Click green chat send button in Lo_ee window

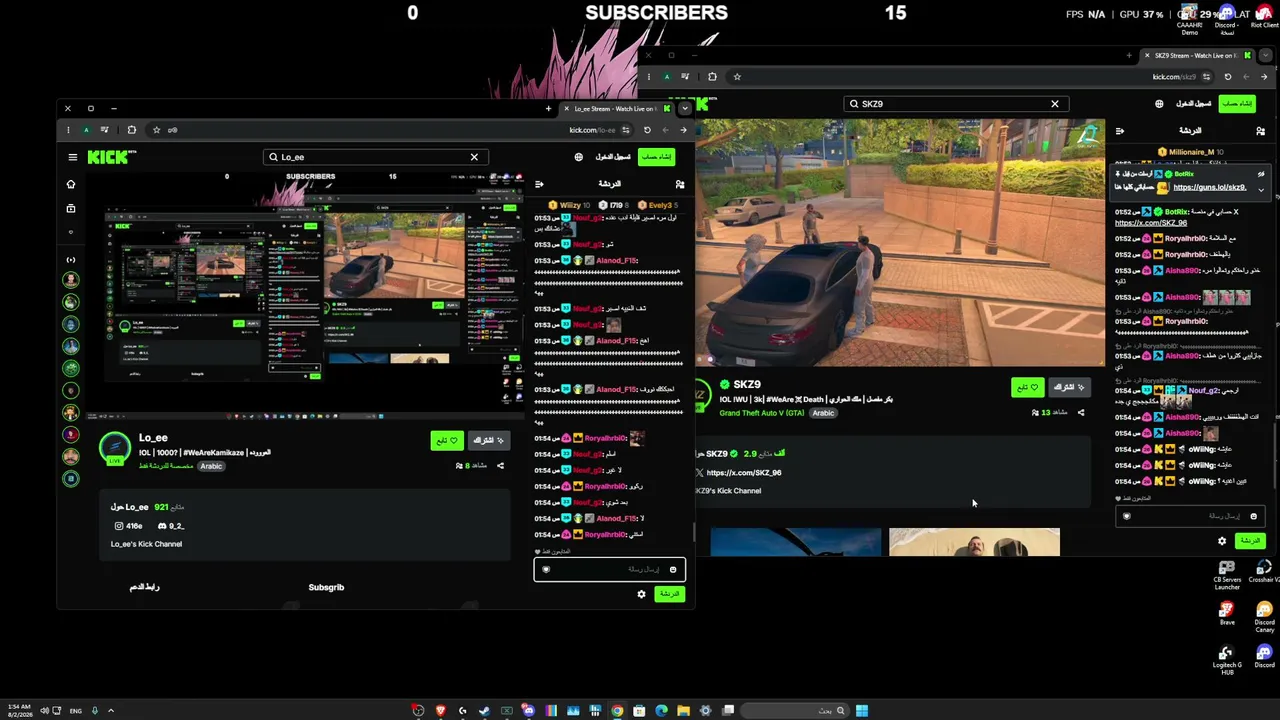(669, 594)
